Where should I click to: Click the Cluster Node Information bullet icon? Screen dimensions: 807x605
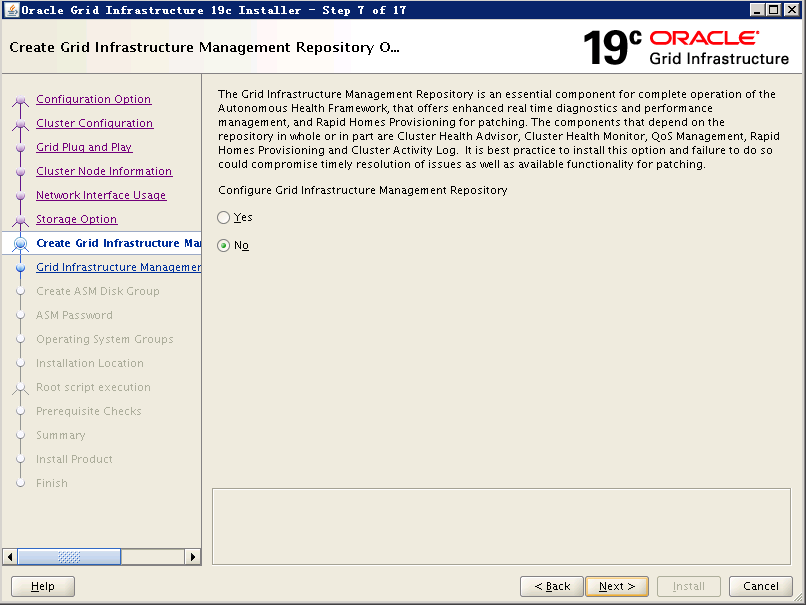[21, 172]
